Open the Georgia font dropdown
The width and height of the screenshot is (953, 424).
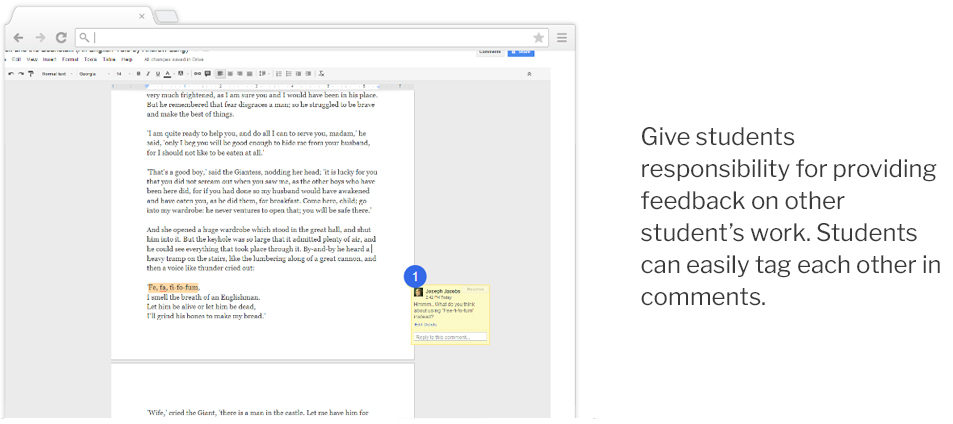tap(91, 73)
